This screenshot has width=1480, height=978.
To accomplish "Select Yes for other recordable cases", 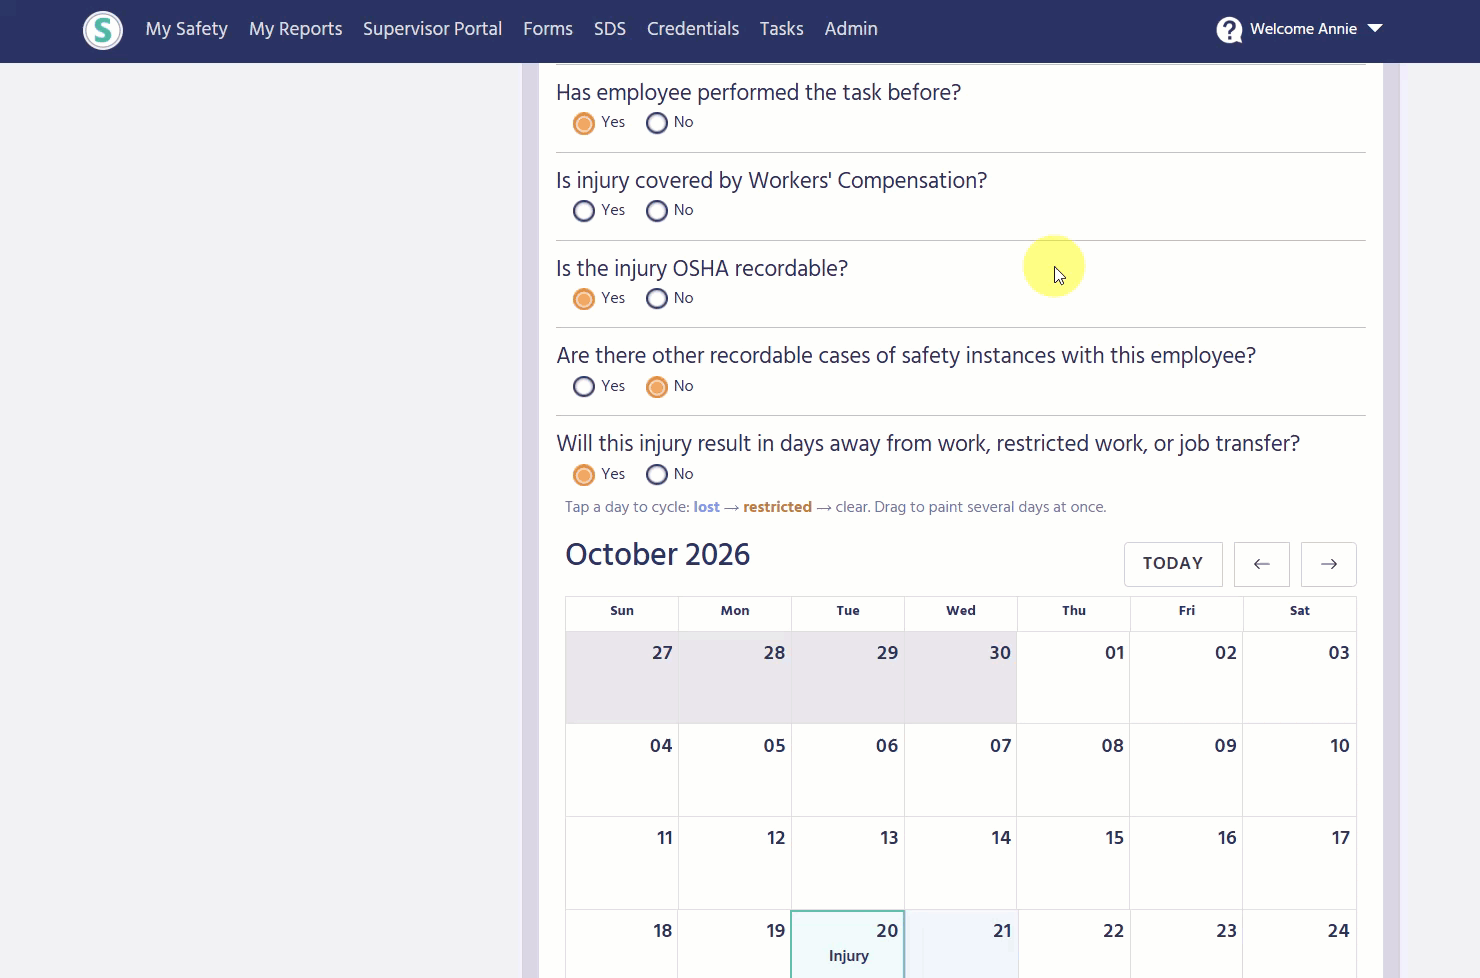I will 584,387.
